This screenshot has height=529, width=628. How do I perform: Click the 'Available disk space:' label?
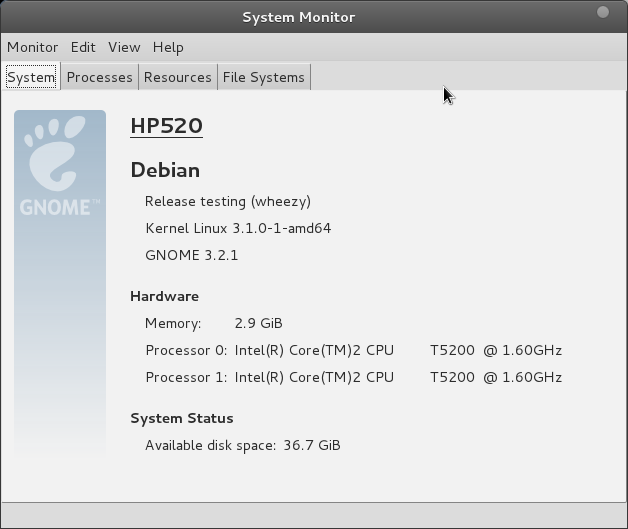coord(211,445)
